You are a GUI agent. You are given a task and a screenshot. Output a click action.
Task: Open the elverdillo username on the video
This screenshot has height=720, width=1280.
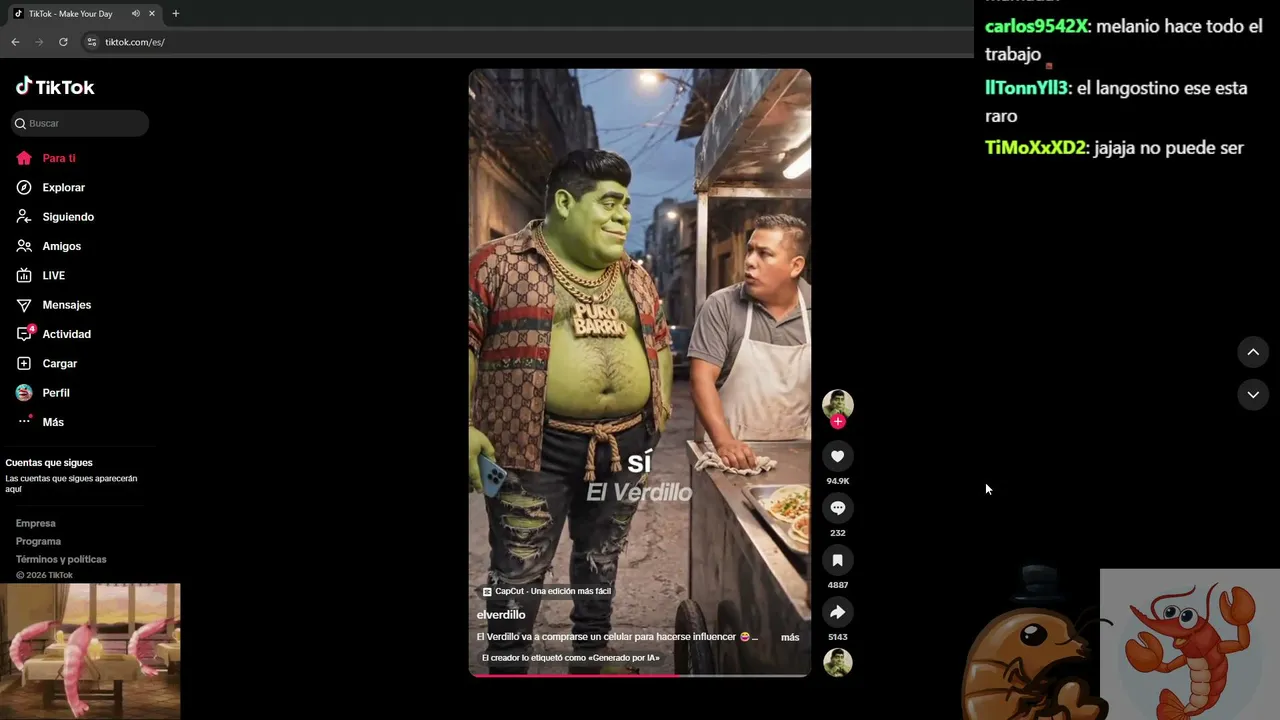(x=501, y=615)
